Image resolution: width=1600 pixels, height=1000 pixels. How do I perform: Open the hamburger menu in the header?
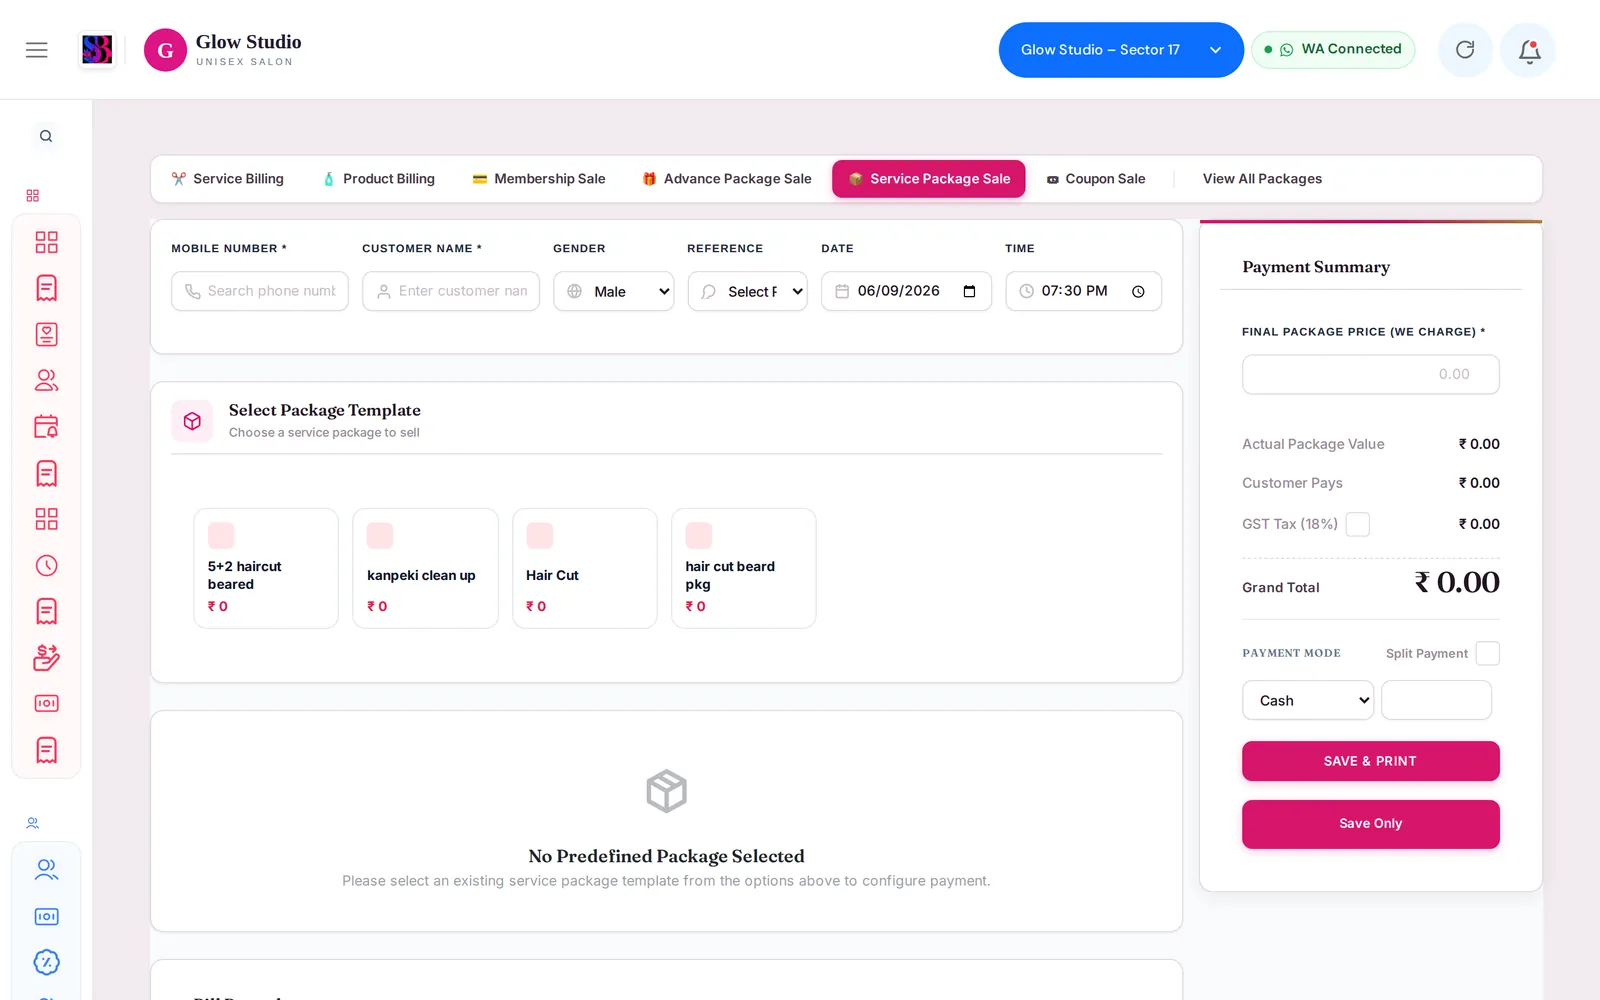tap(37, 50)
